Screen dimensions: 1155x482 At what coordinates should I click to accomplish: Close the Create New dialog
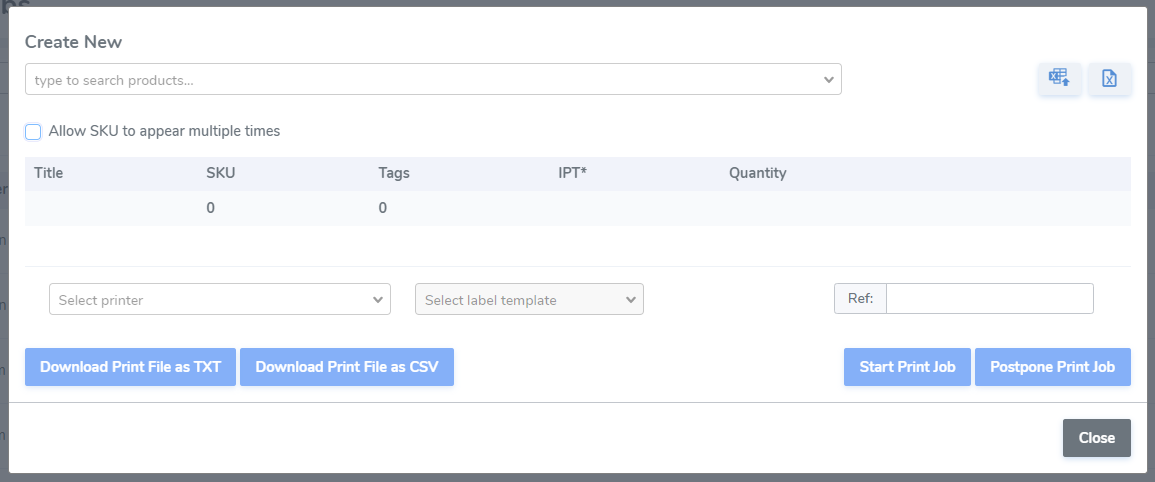pyautogui.click(x=1096, y=438)
